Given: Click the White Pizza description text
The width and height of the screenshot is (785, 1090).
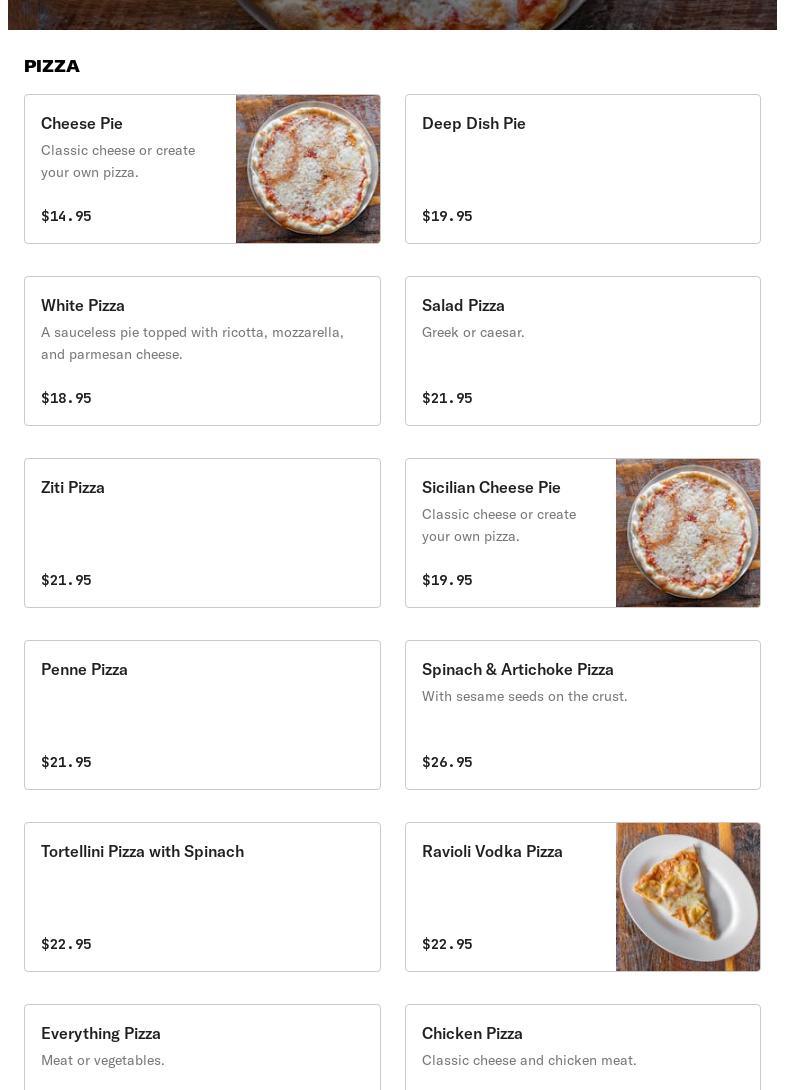Looking at the screenshot, I should [192, 343].
